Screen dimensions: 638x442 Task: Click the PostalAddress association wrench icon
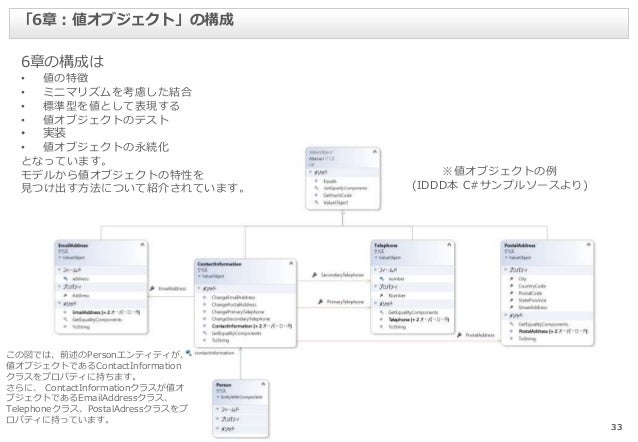pos(459,335)
